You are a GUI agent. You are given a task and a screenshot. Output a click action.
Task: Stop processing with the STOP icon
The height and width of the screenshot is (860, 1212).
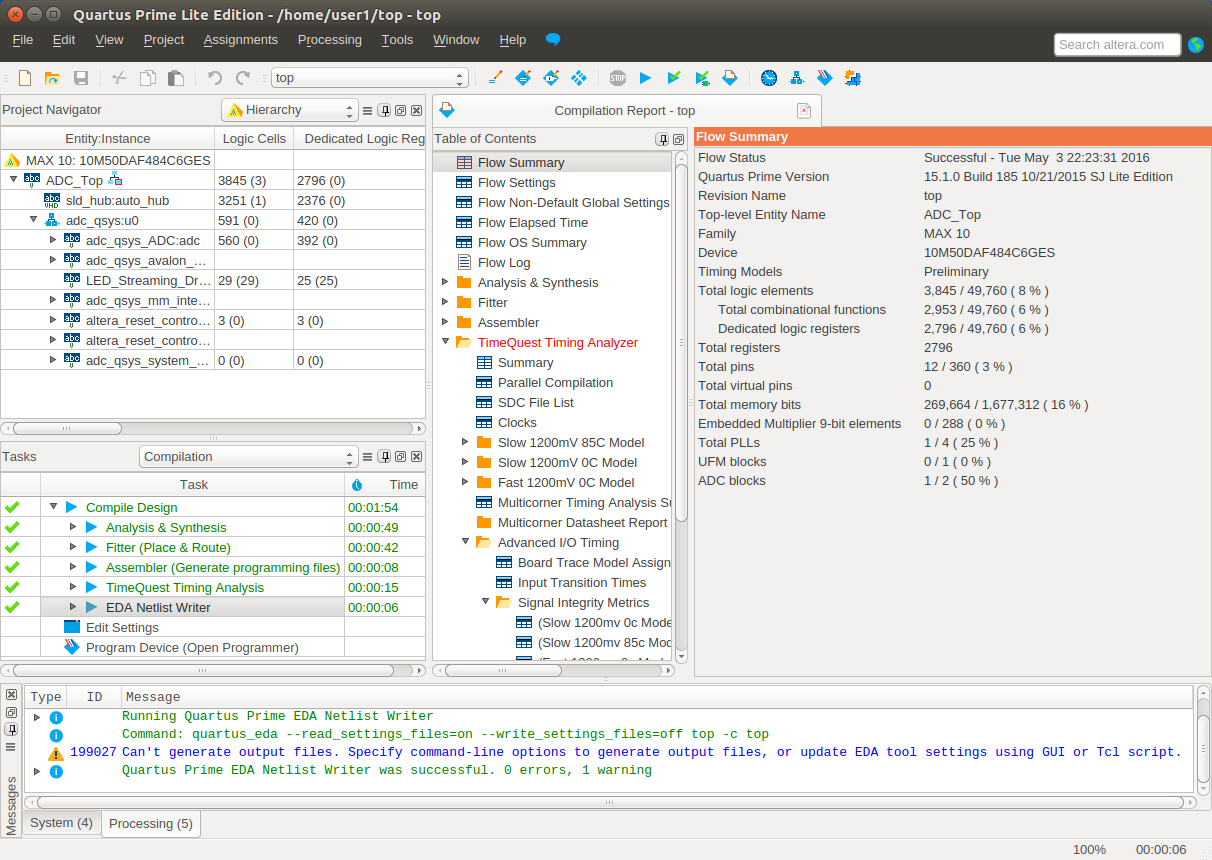click(617, 78)
